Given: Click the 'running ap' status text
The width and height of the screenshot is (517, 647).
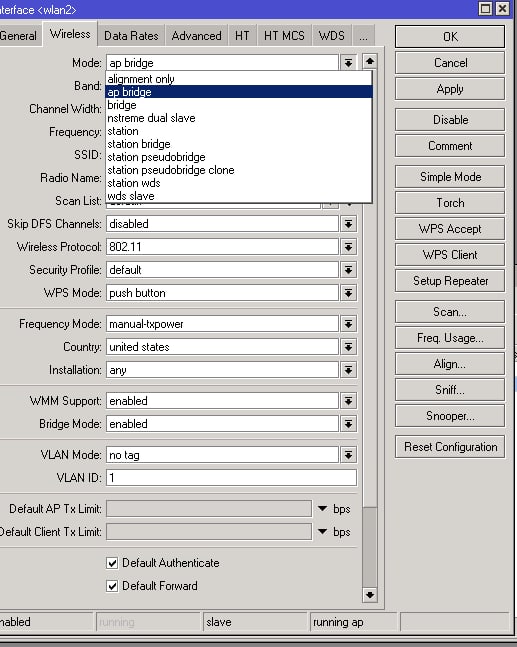Looking at the screenshot, I should 338,622.
